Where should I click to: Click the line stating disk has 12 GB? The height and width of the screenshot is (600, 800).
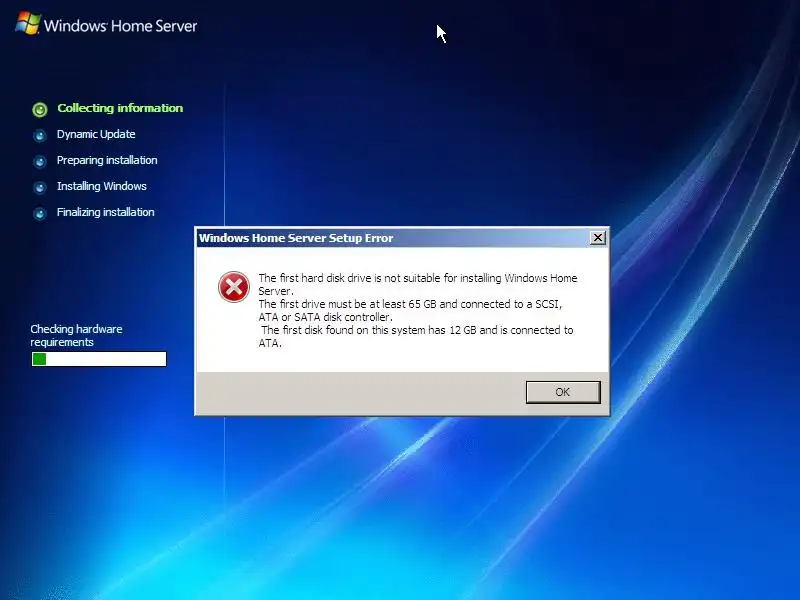coord(416,336)
